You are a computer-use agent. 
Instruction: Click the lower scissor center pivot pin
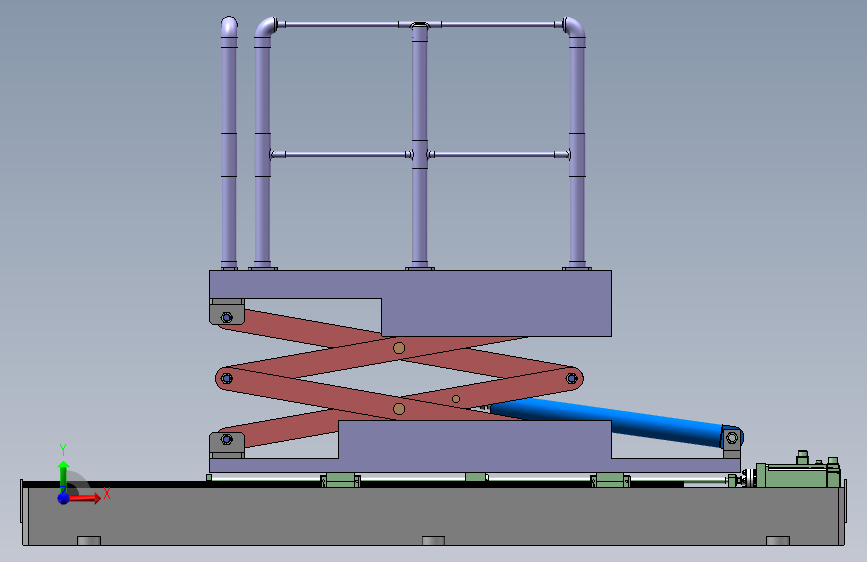click(399, 409)
